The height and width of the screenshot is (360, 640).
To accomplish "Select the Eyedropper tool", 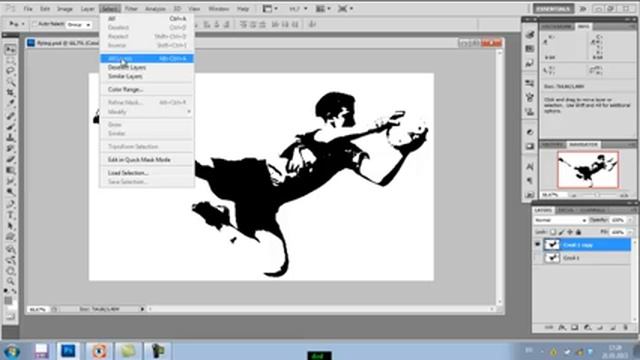I will (10, 103).
